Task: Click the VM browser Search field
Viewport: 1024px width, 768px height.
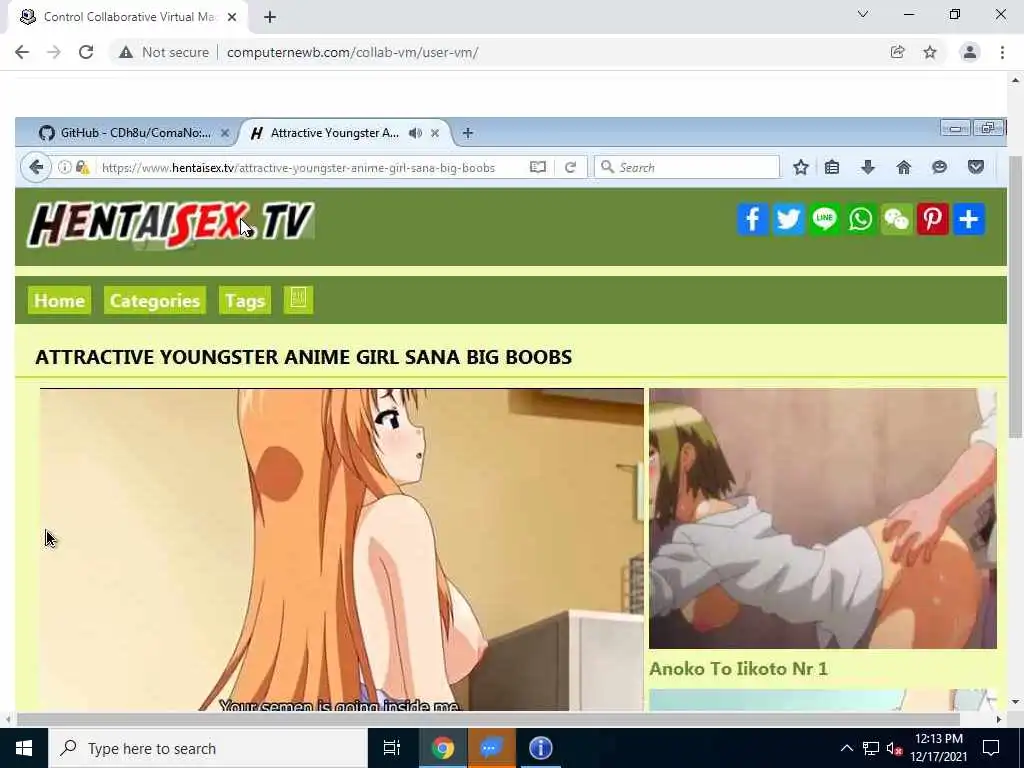Action: (x=687, y=167)
